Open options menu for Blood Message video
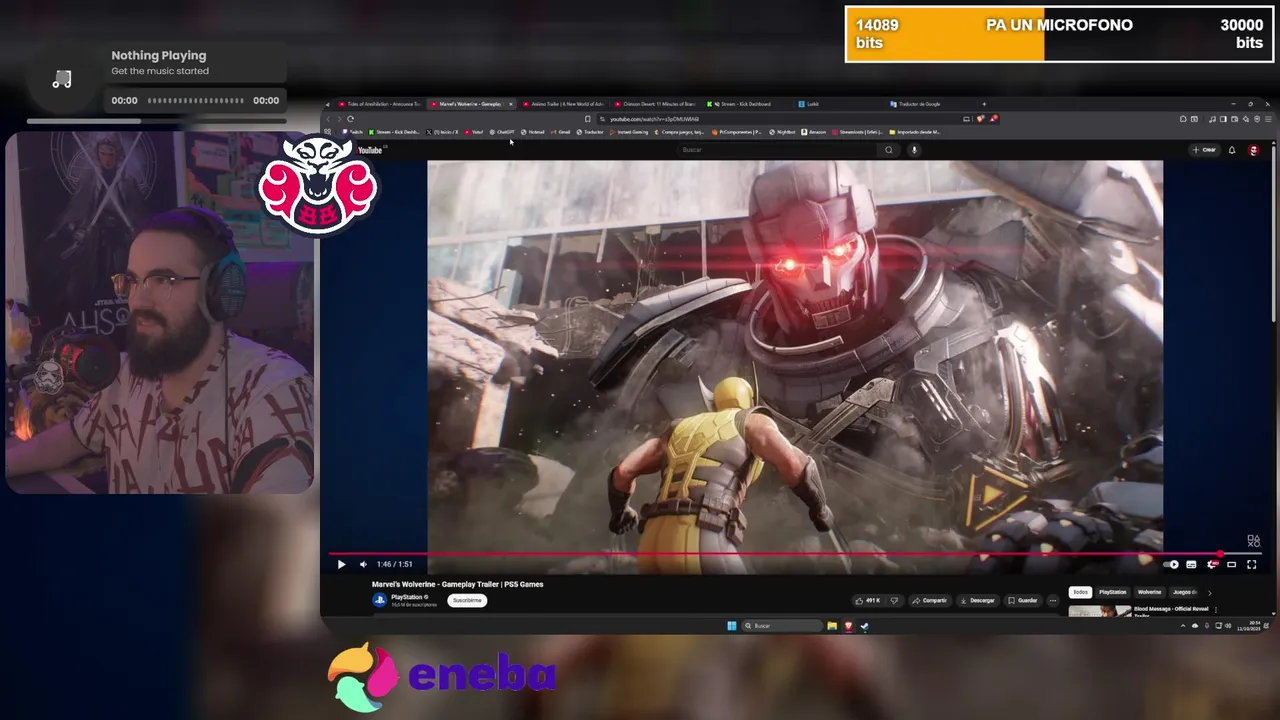Screen dimensions: 1280x720 [x=1216, y=610]
